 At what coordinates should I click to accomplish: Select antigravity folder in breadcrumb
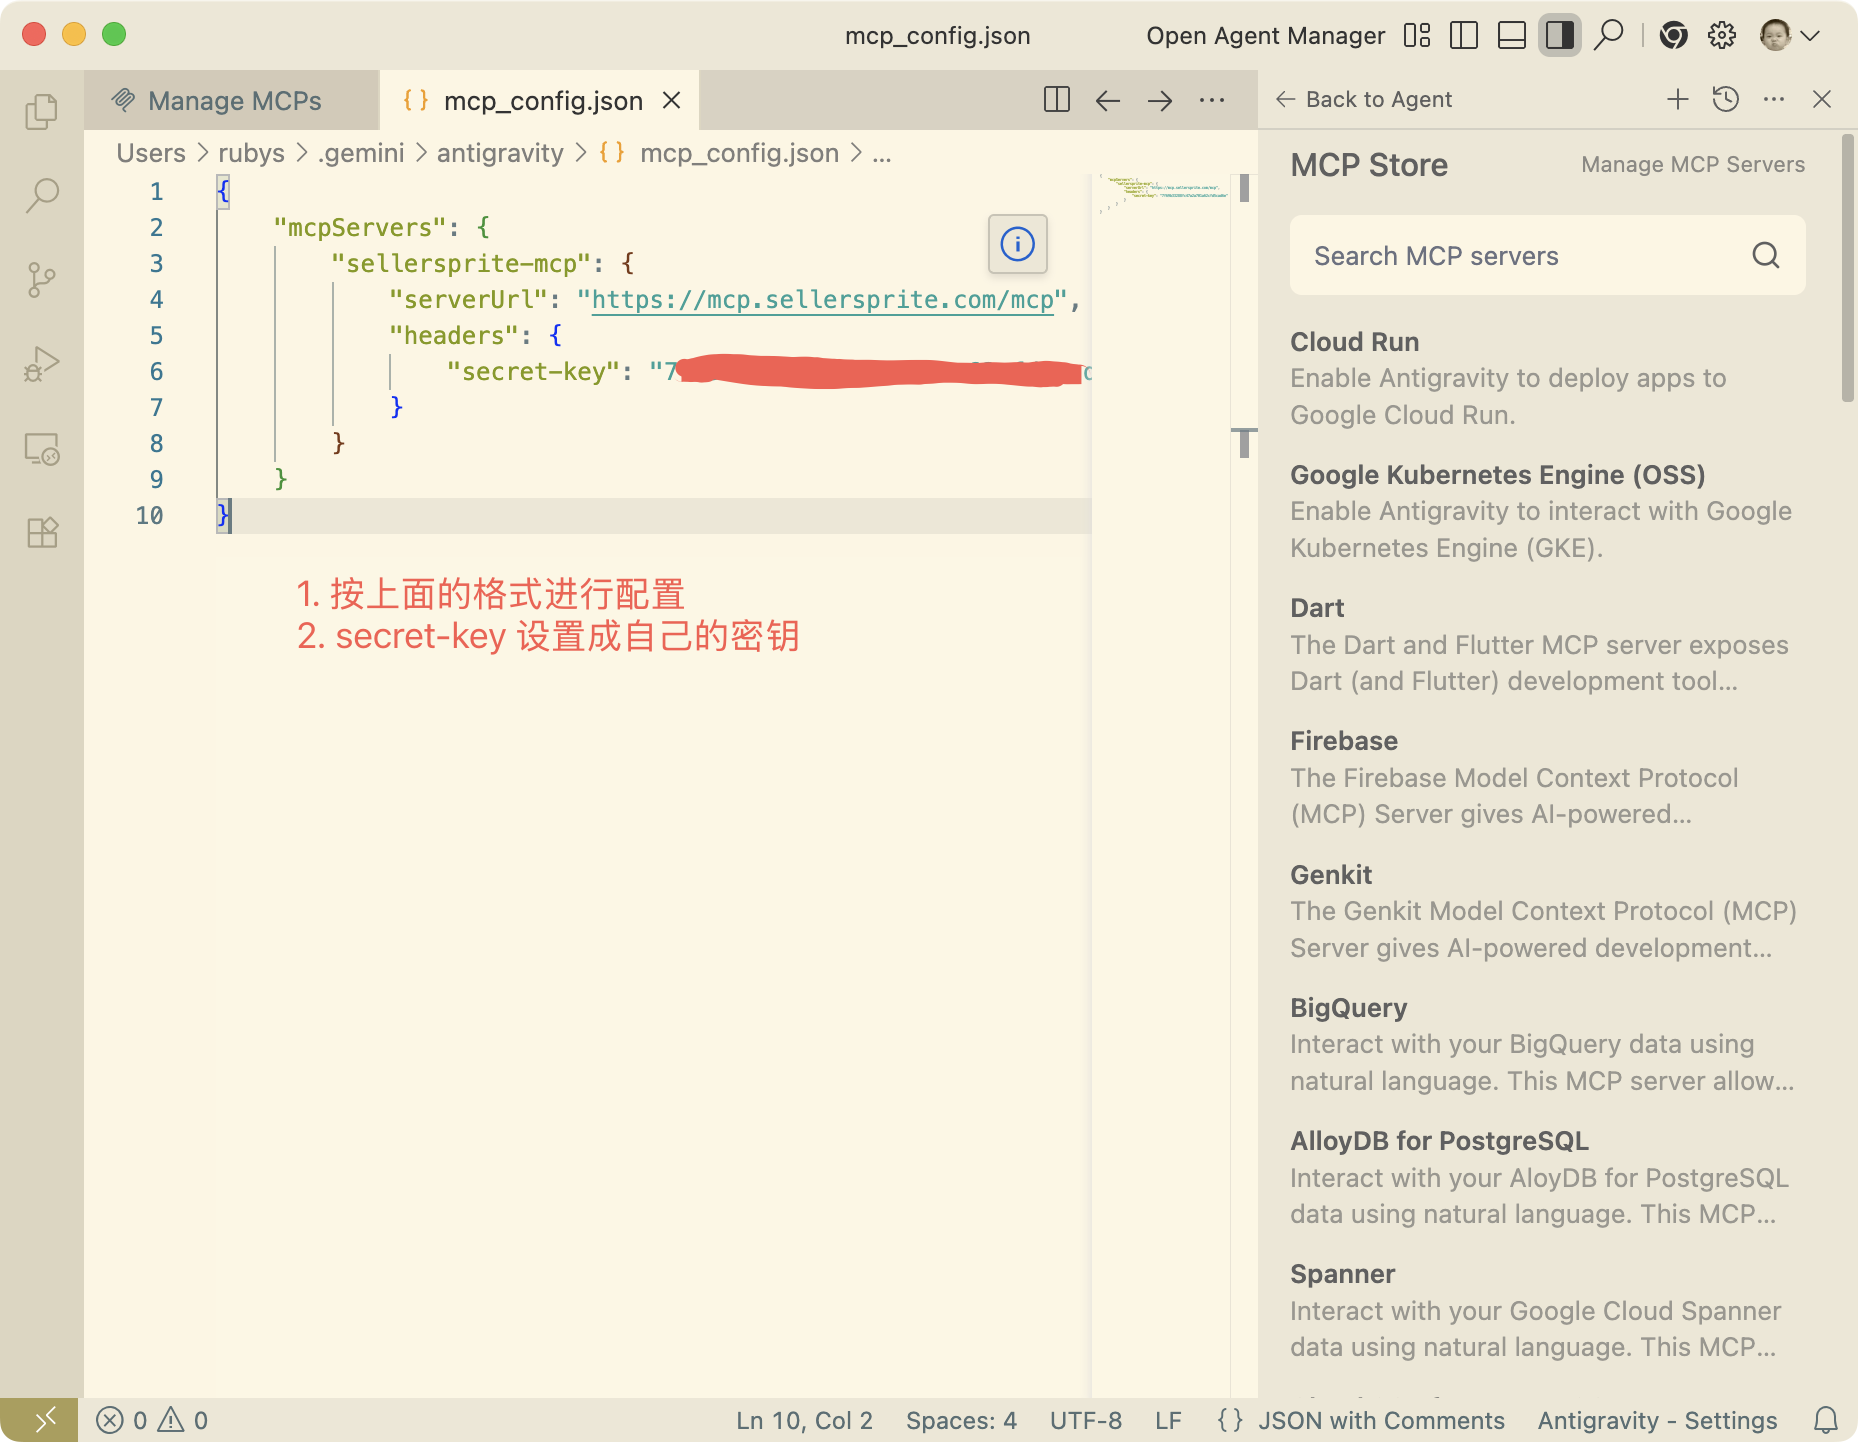point(500,153)
